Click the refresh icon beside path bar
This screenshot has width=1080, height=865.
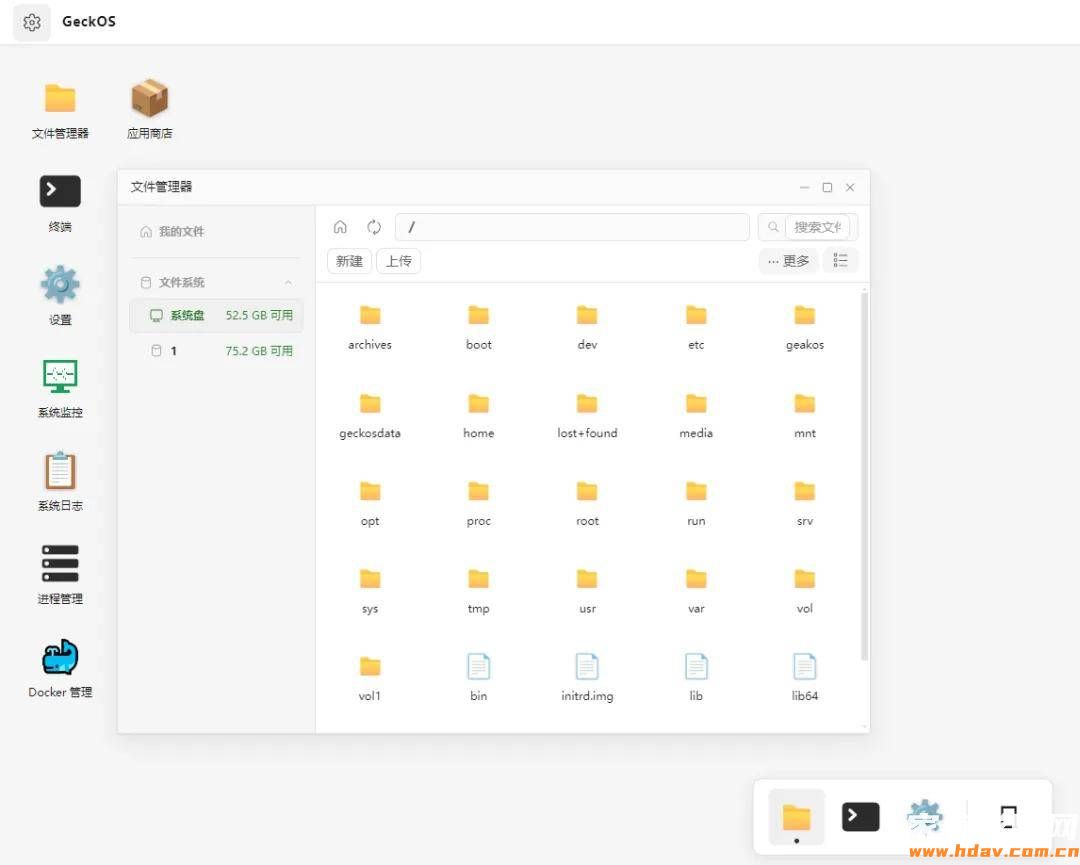(x=374, y=227)
